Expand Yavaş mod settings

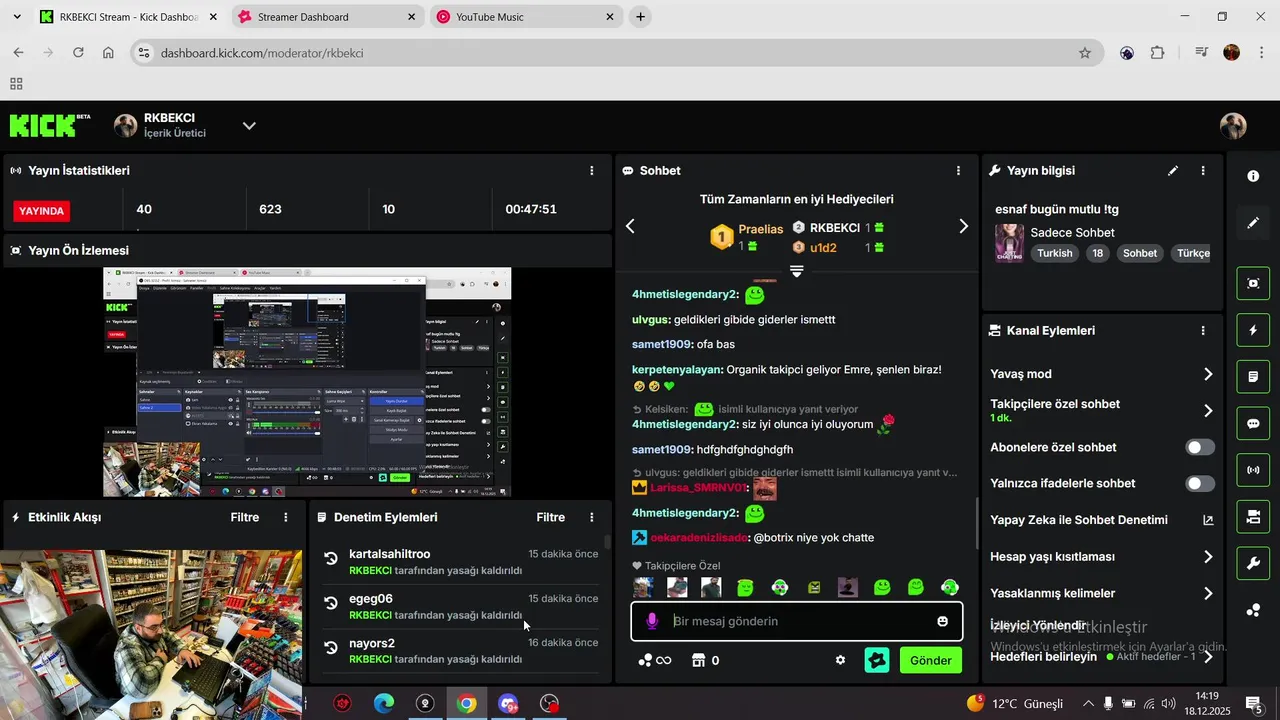[x=1208, y=374]
